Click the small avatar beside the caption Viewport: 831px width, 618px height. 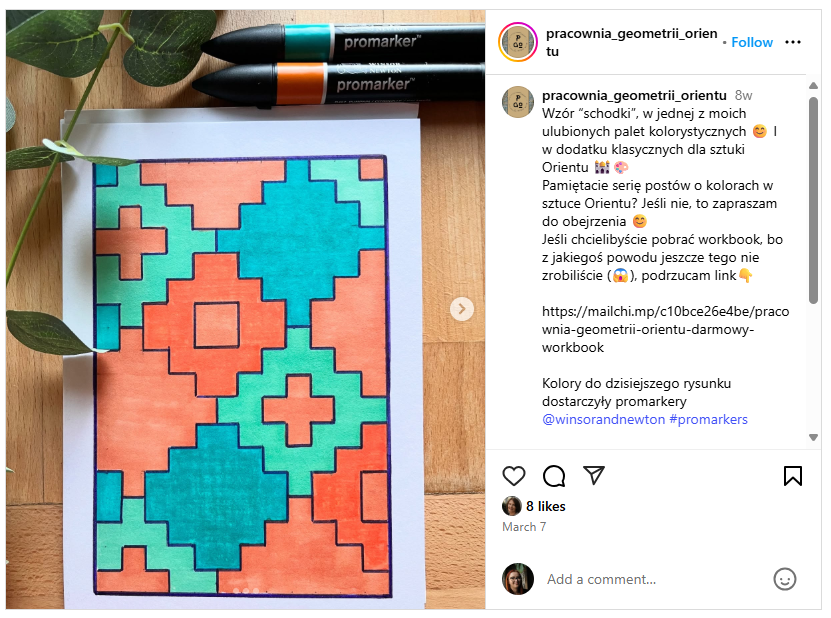tap(518, 102)
